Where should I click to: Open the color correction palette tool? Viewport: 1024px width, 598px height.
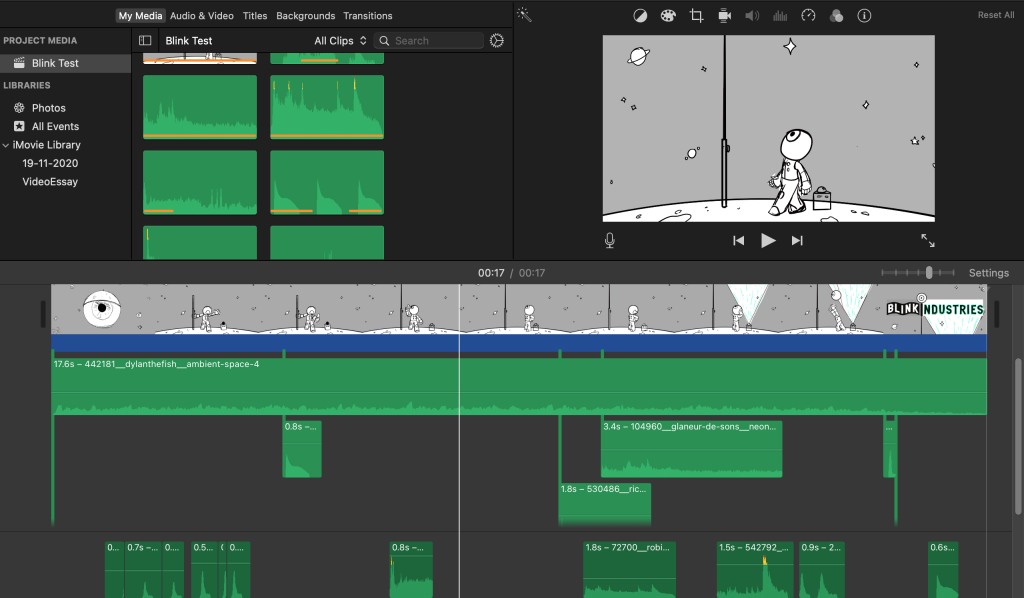click(668, 16)
